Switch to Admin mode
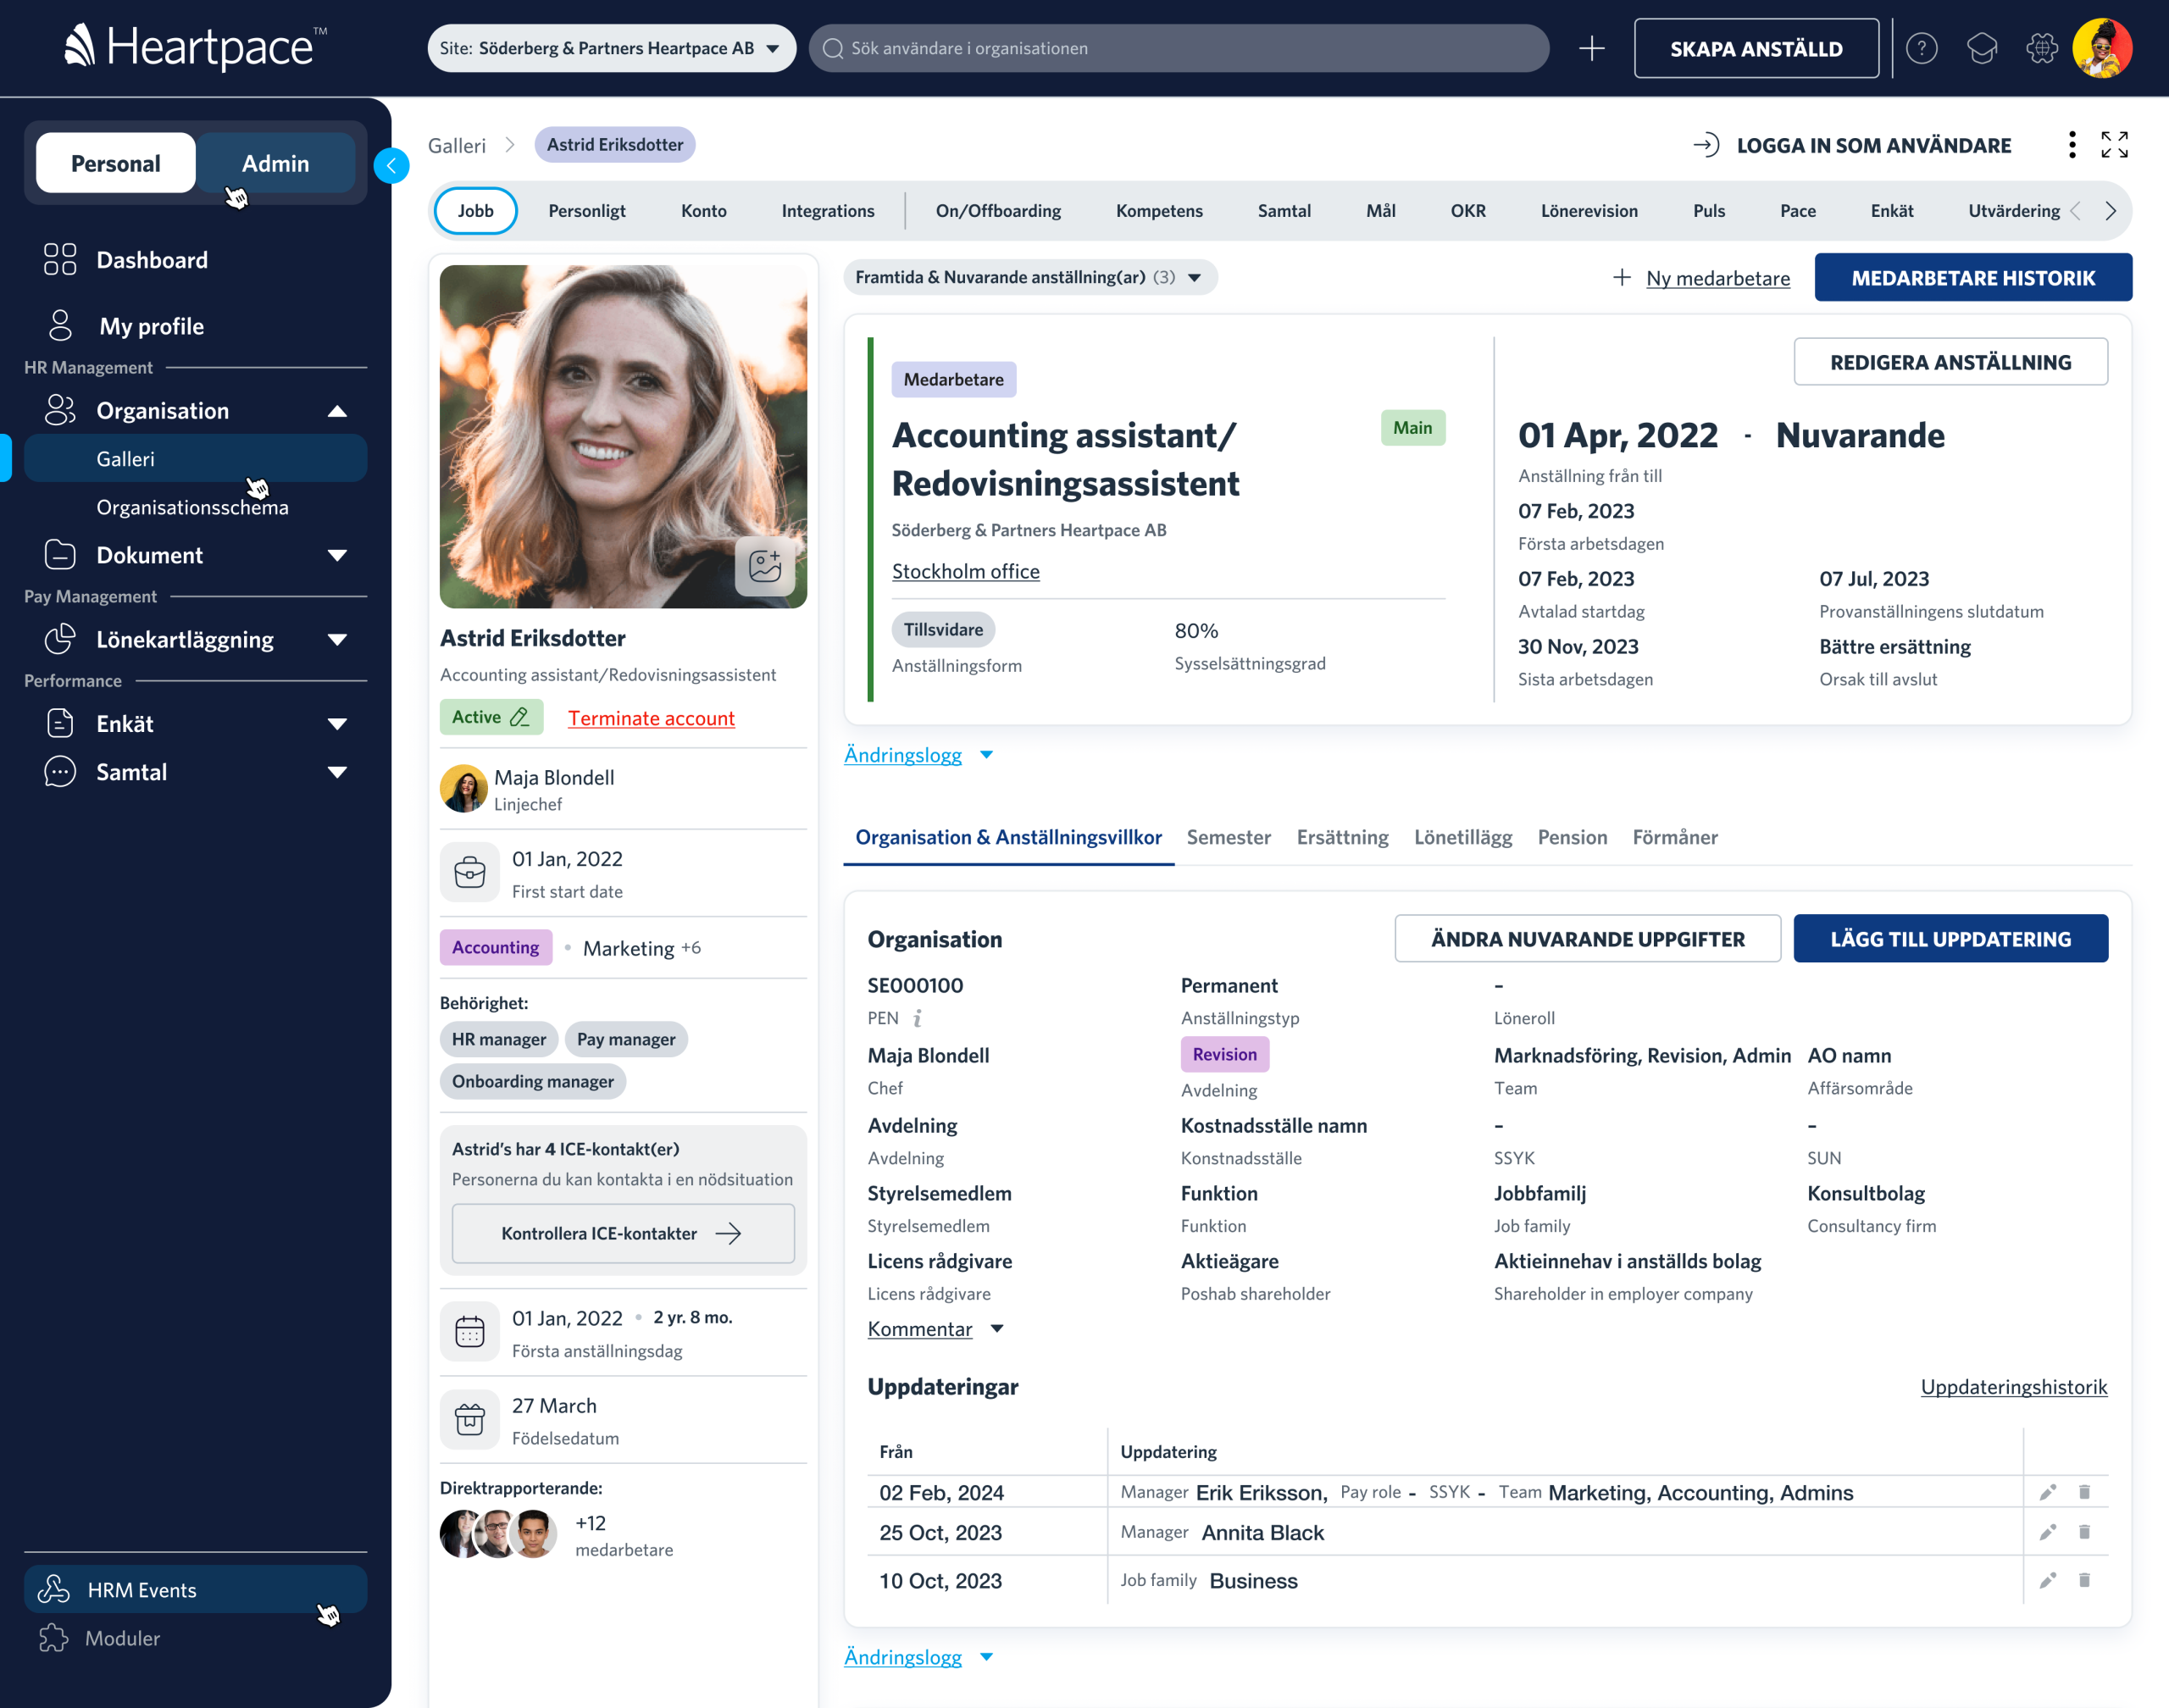Image resolution: width=2169 pixels, height=1708 pixels. point(275,163)
